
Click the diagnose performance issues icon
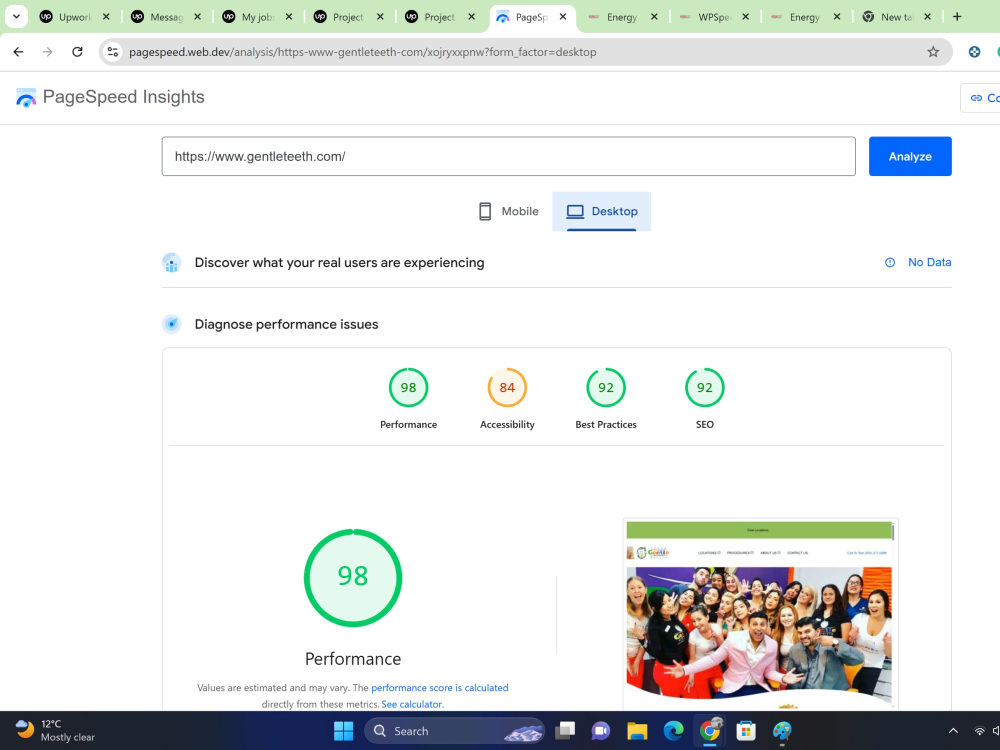click(172, 324)
